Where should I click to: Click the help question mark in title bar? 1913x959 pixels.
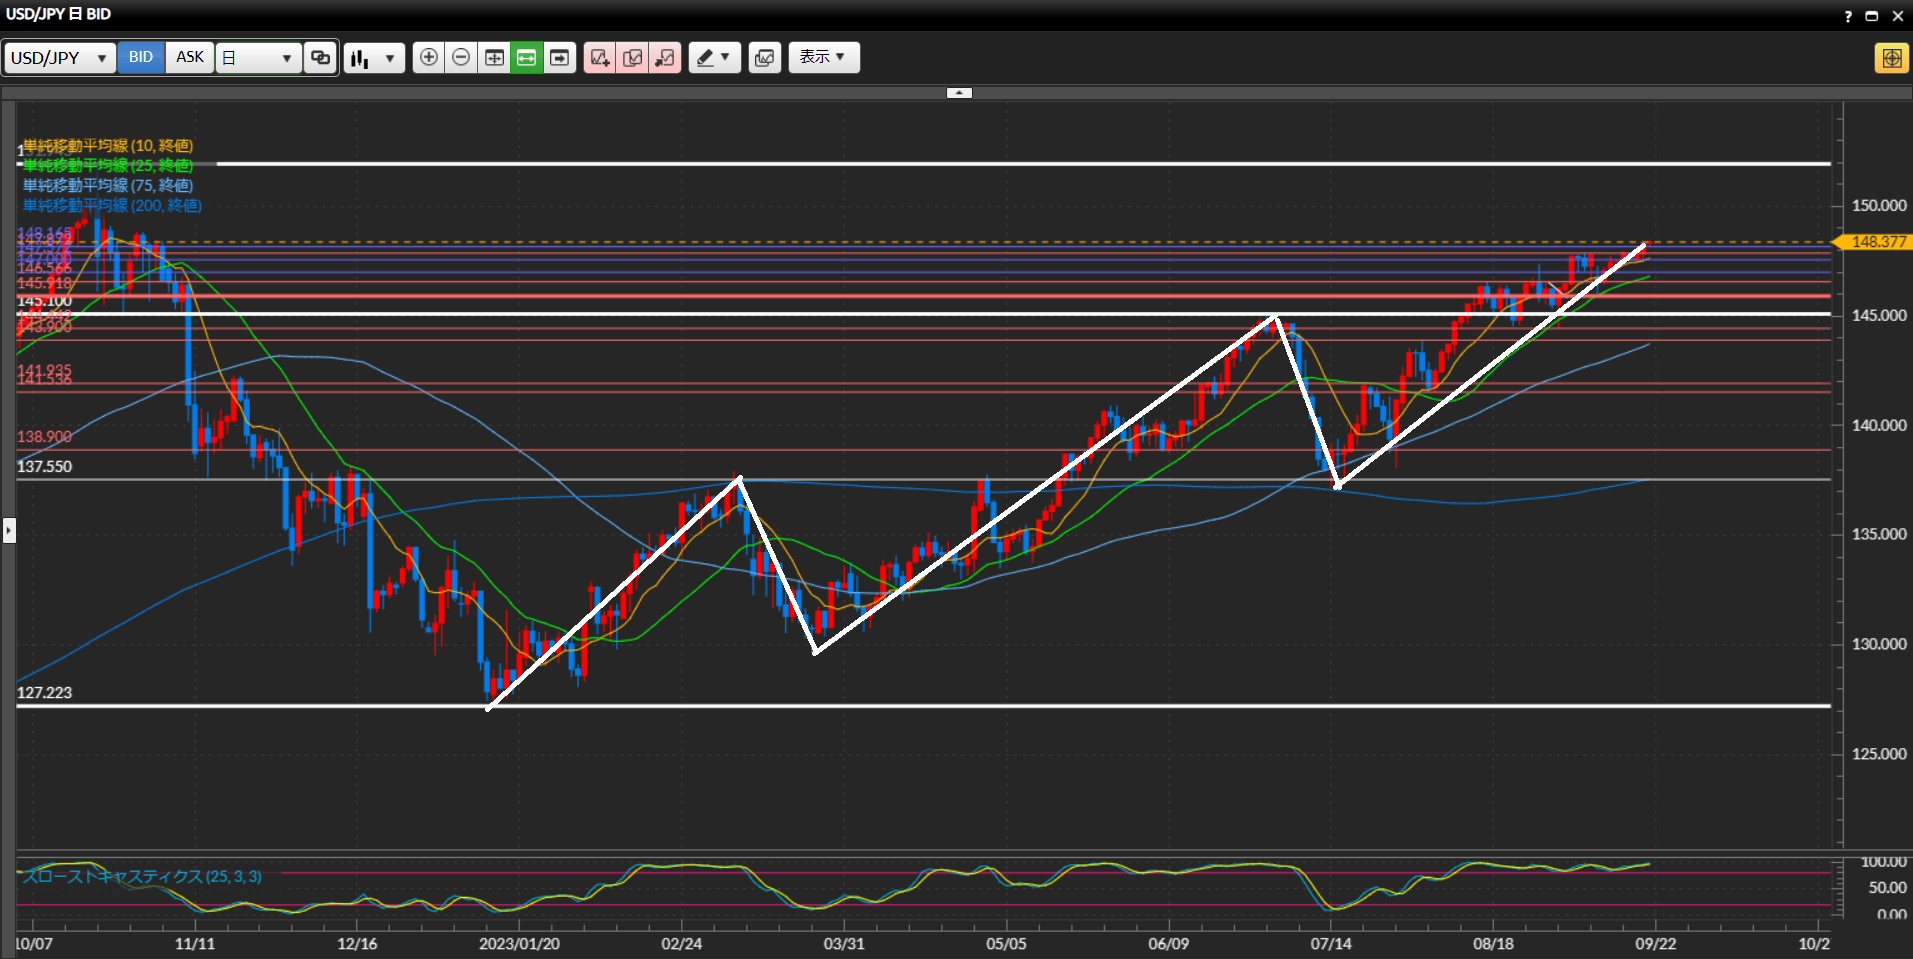click(x=1848, y=16)
